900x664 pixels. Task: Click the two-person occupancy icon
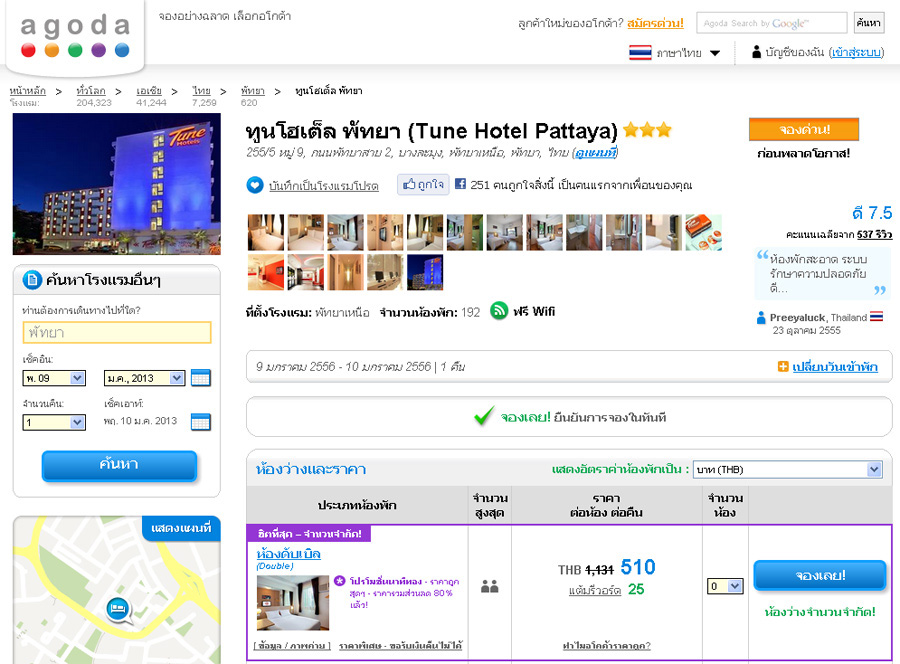tap(490, 587)
